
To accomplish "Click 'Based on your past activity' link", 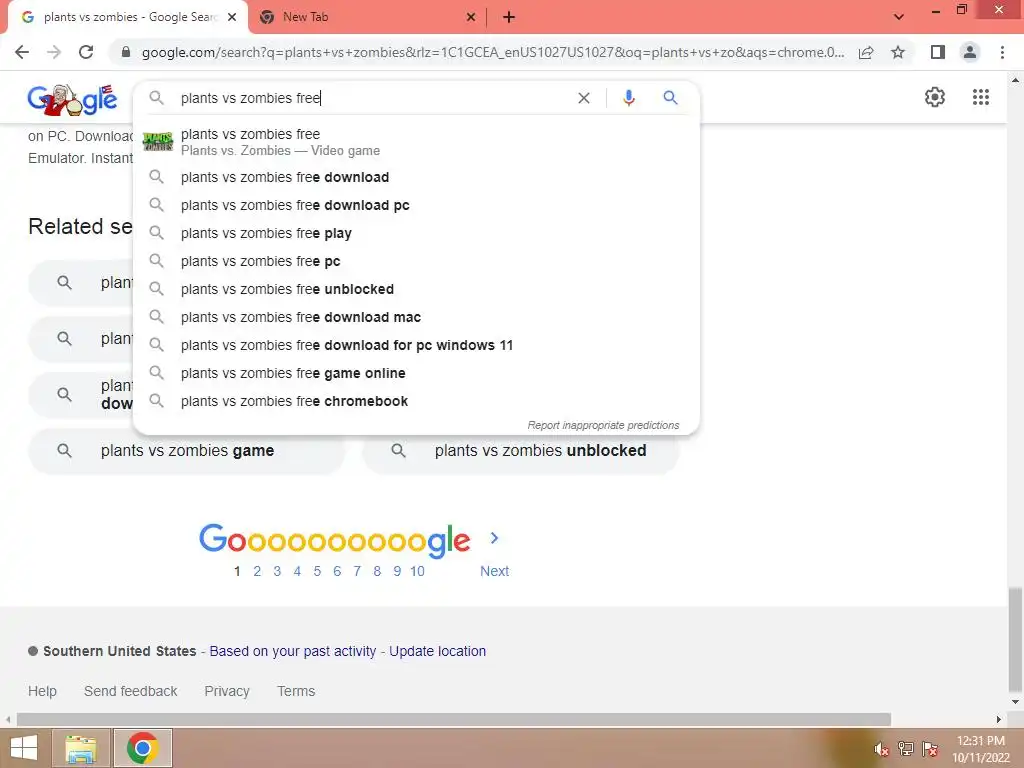I will 293,651.
